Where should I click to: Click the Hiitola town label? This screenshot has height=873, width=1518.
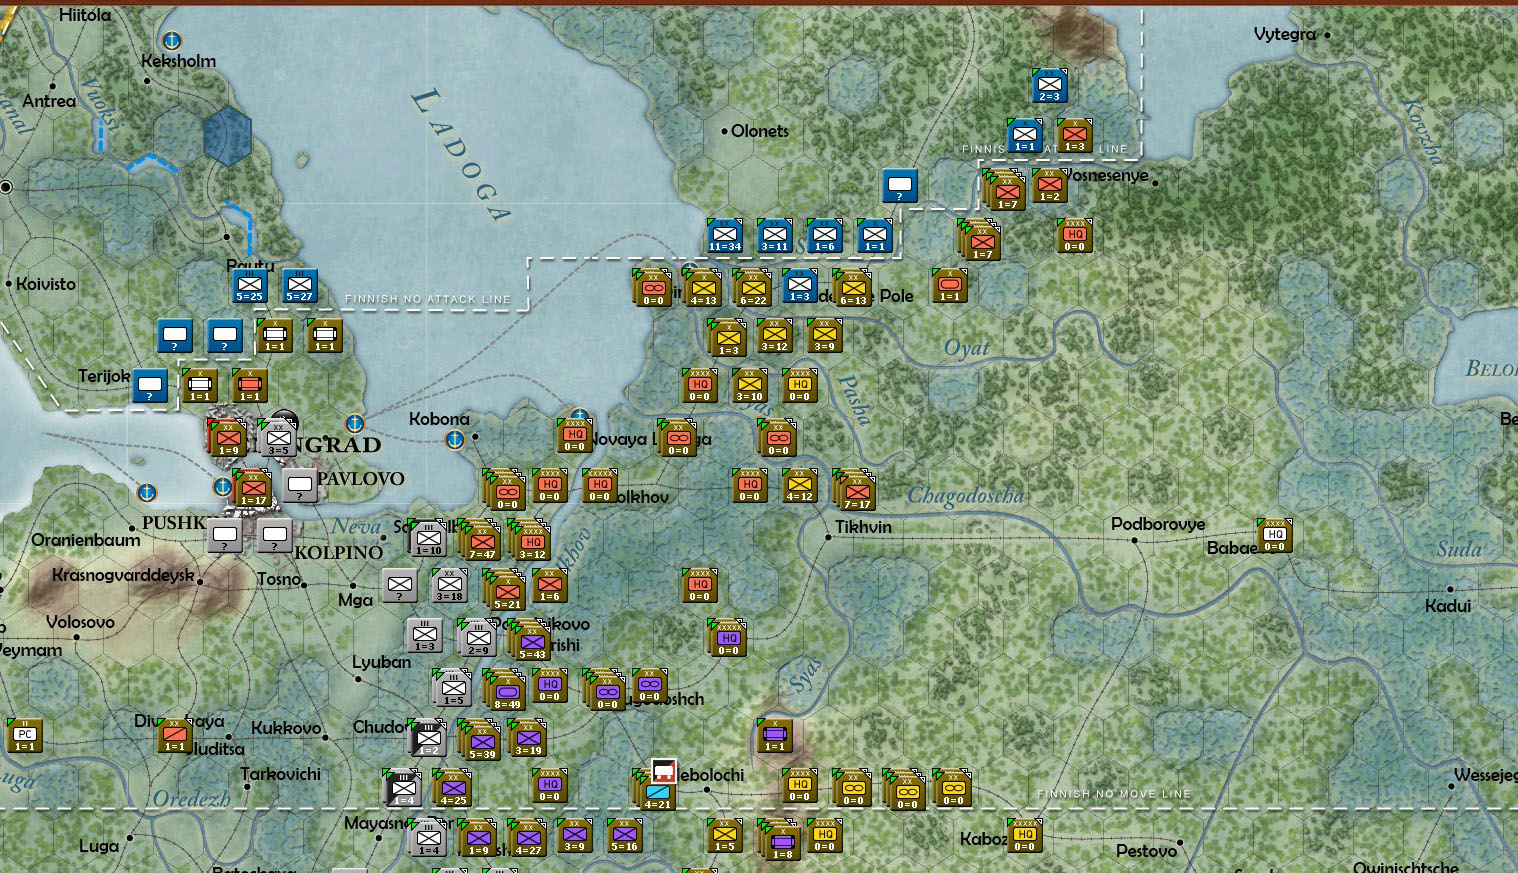tap(85, 15)
